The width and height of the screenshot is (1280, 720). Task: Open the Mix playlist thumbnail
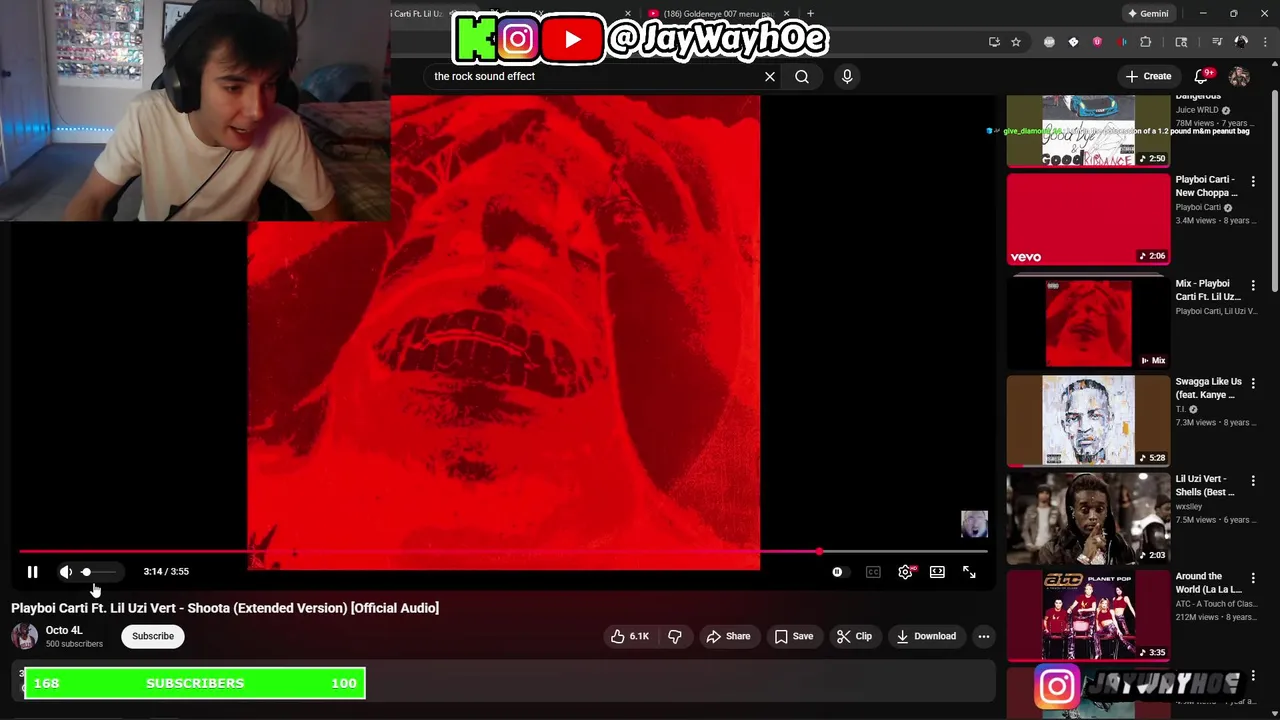click(1088, 323)
